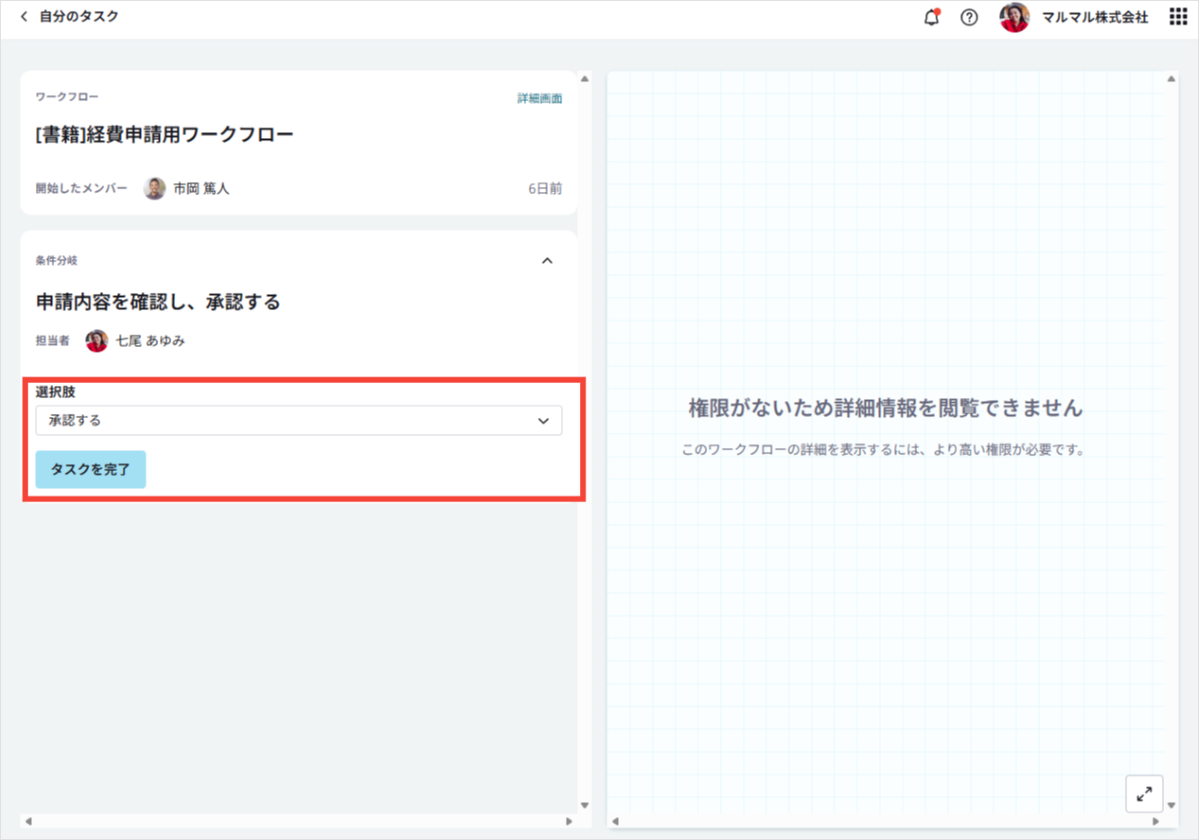Click left panel scrollbar down arrow
The image size is (1200, 840).
click(585, 804)
